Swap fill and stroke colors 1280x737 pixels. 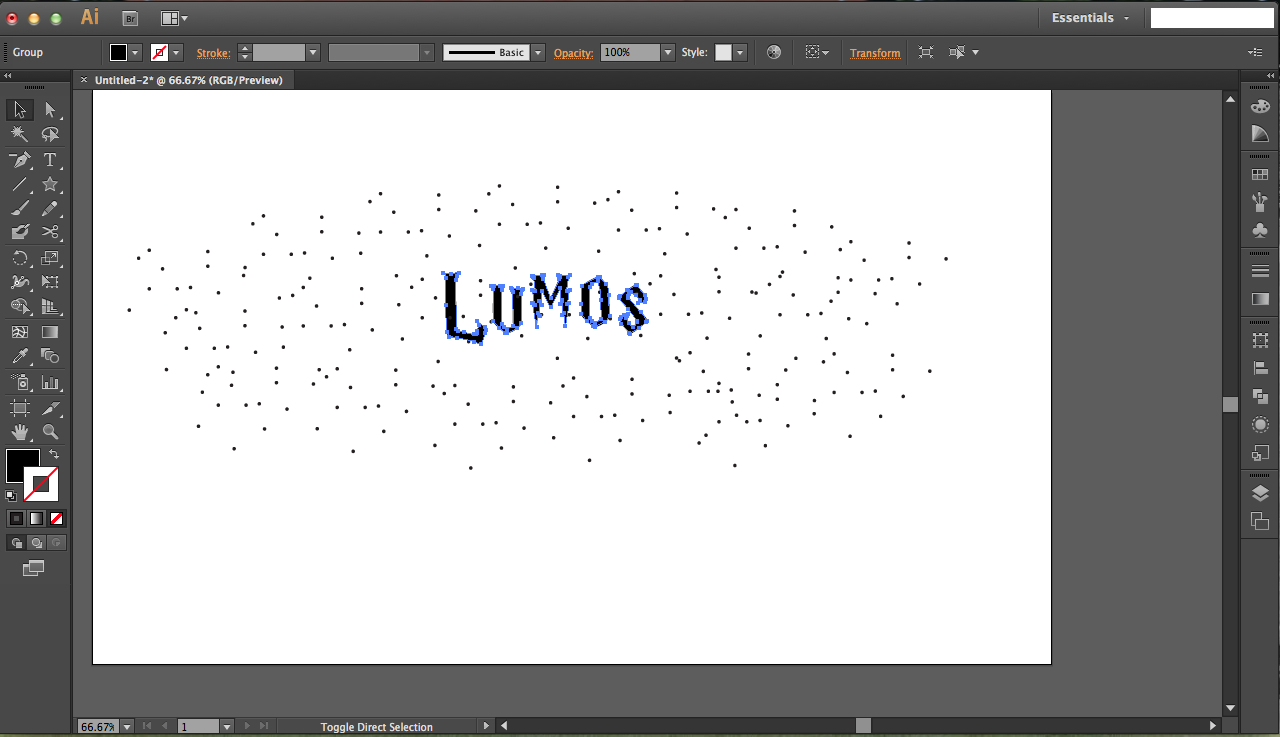tap(54, 455)
